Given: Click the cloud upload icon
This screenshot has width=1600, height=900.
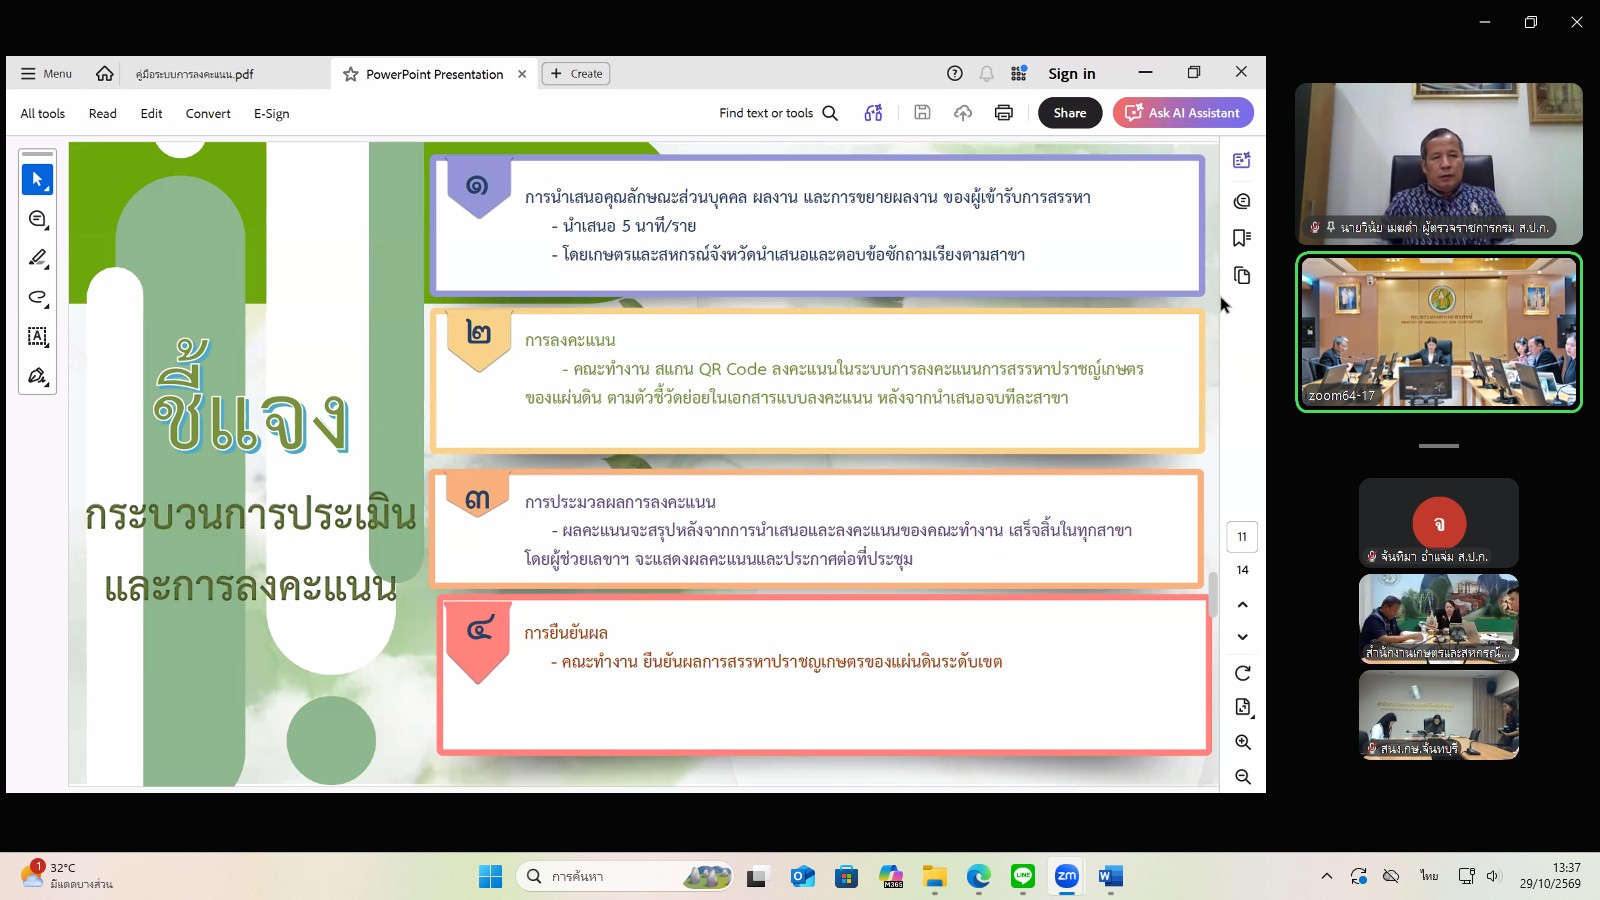Looking at the screenshot, I should pos(963,113).
